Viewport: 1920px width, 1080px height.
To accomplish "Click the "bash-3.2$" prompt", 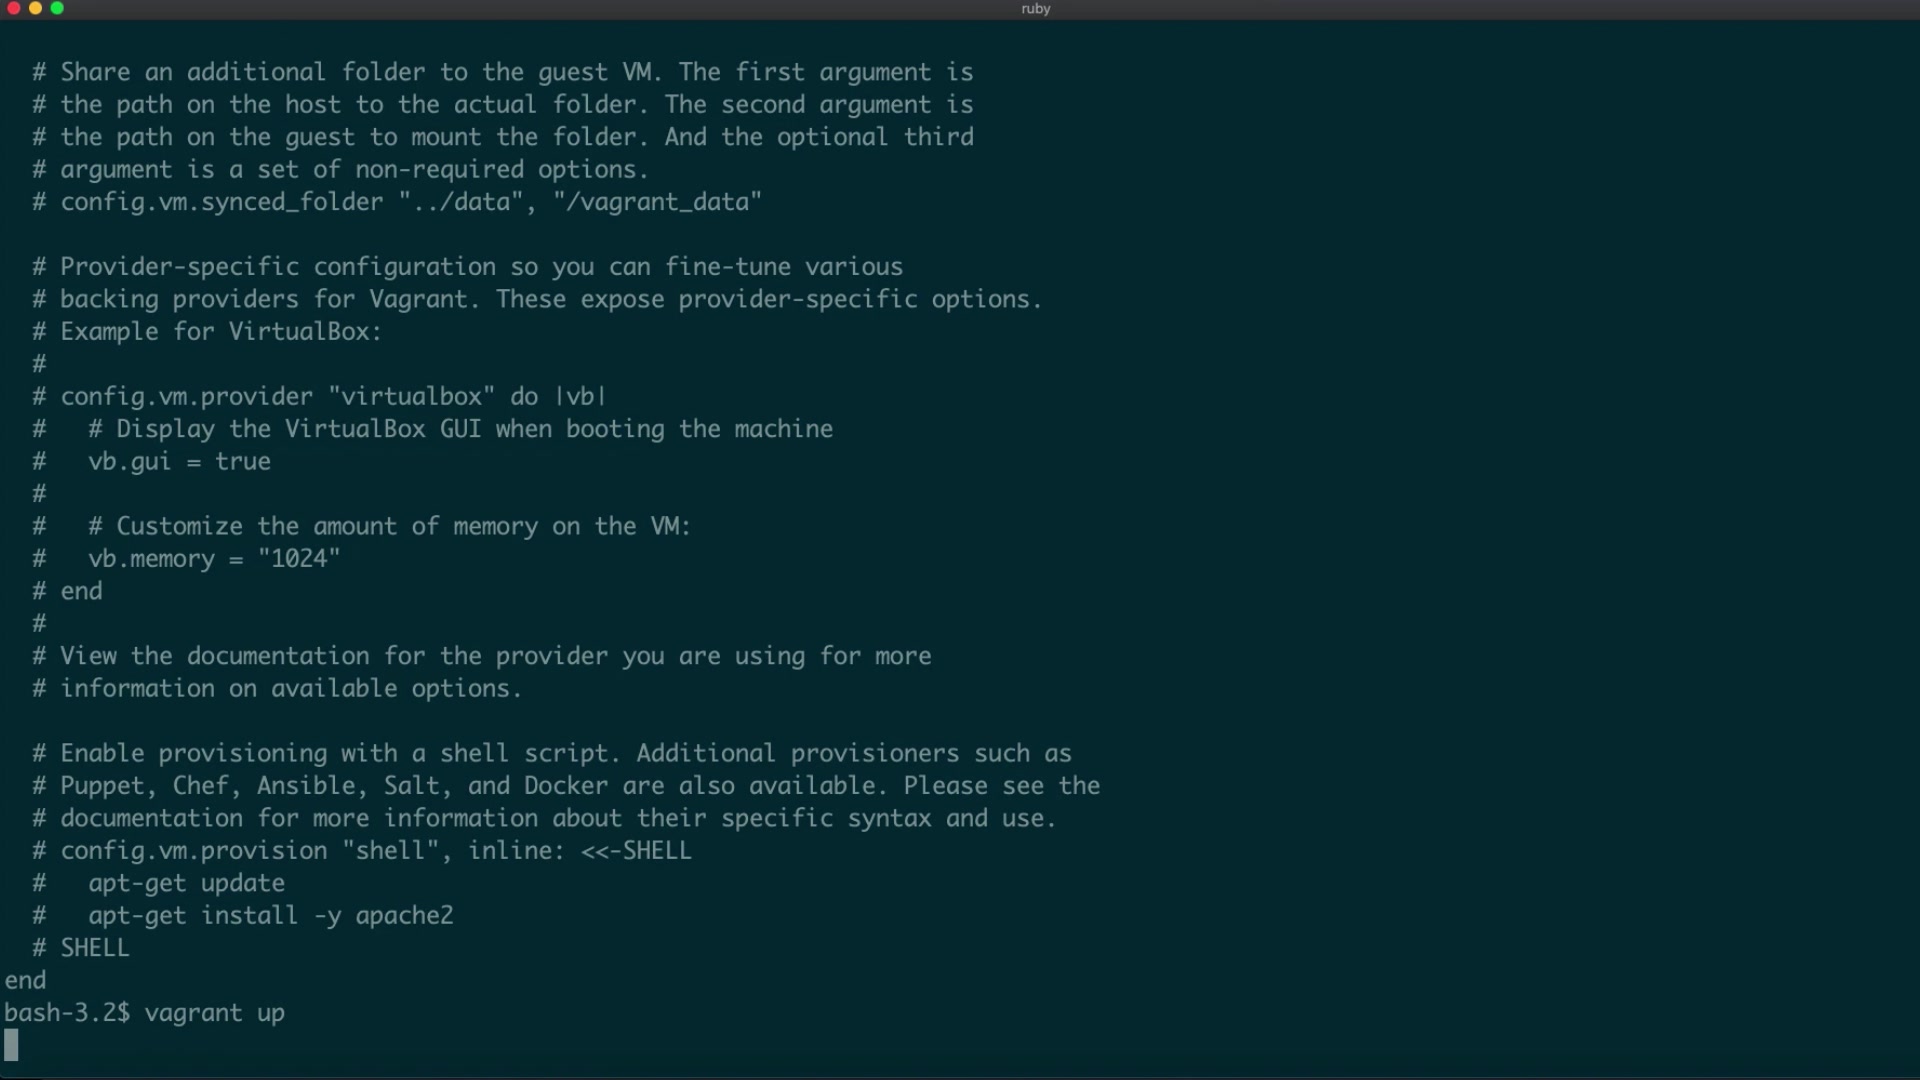I will [x=66, y=1013].
